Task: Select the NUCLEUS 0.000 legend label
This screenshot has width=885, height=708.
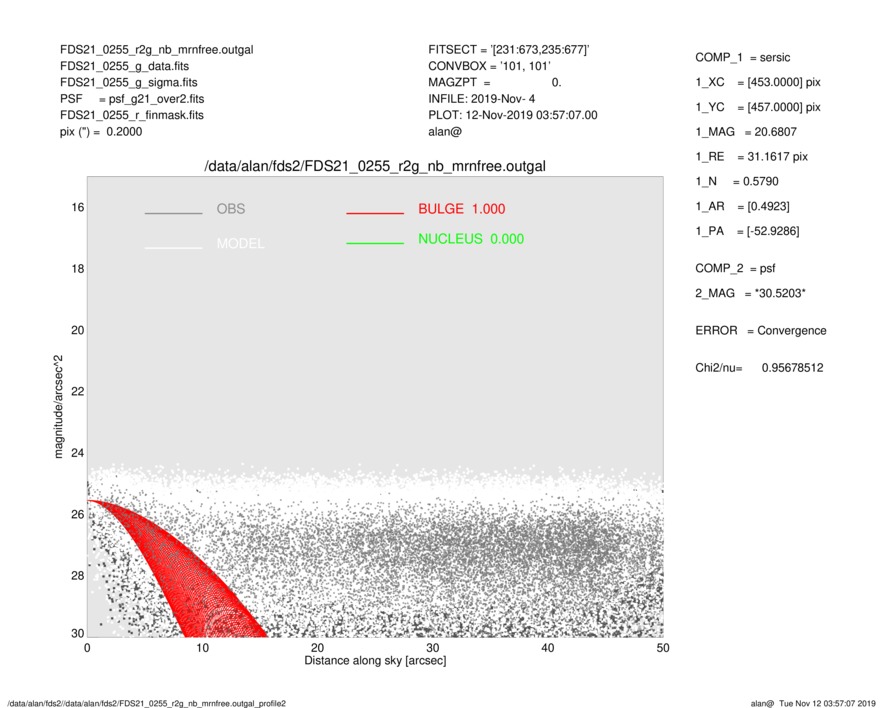Action: (x=470, y=239)
